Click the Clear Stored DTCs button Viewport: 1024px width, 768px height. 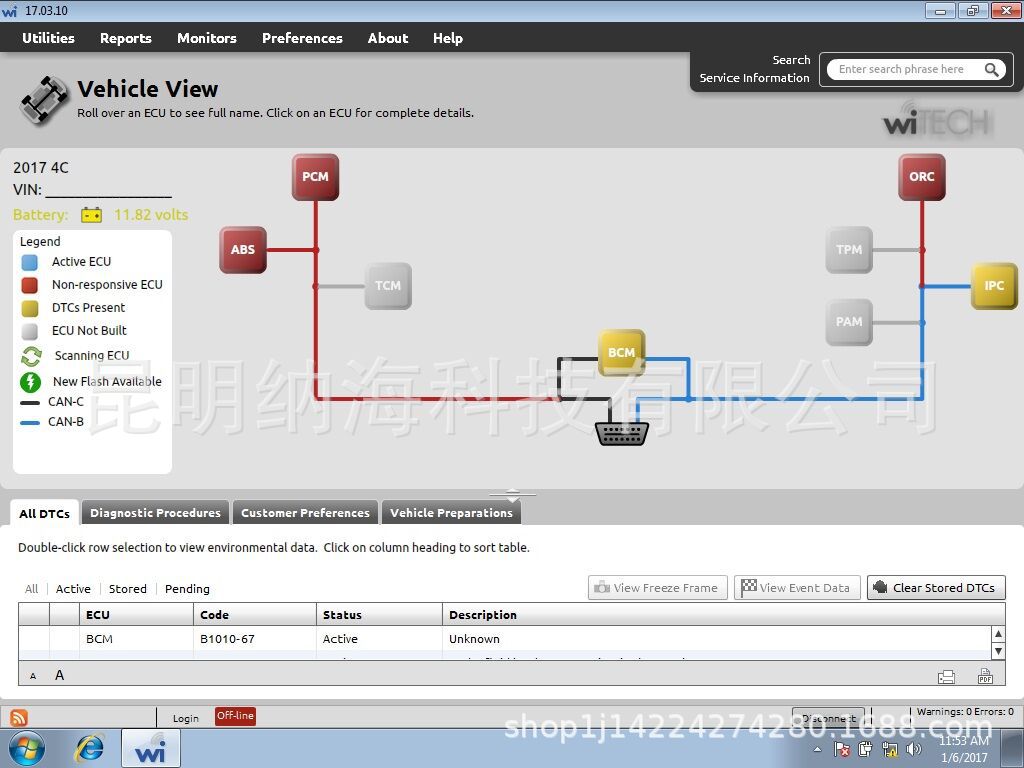click(936, 588)
